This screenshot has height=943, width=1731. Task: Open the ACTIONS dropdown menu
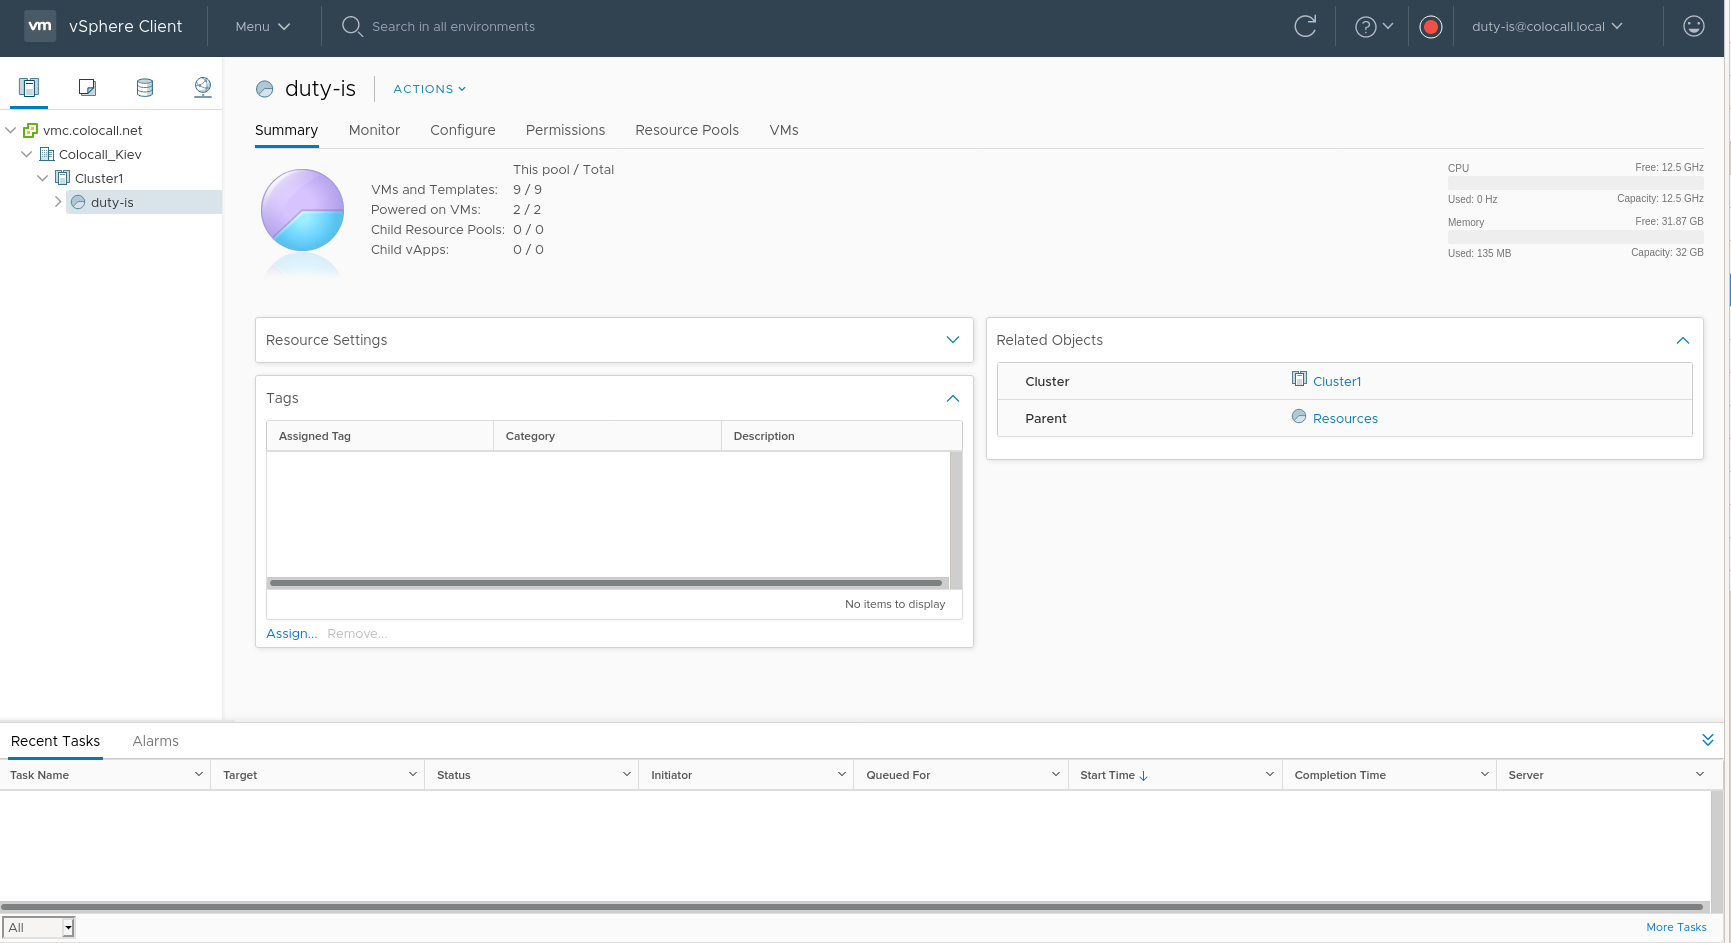click(x=429, y=89)
